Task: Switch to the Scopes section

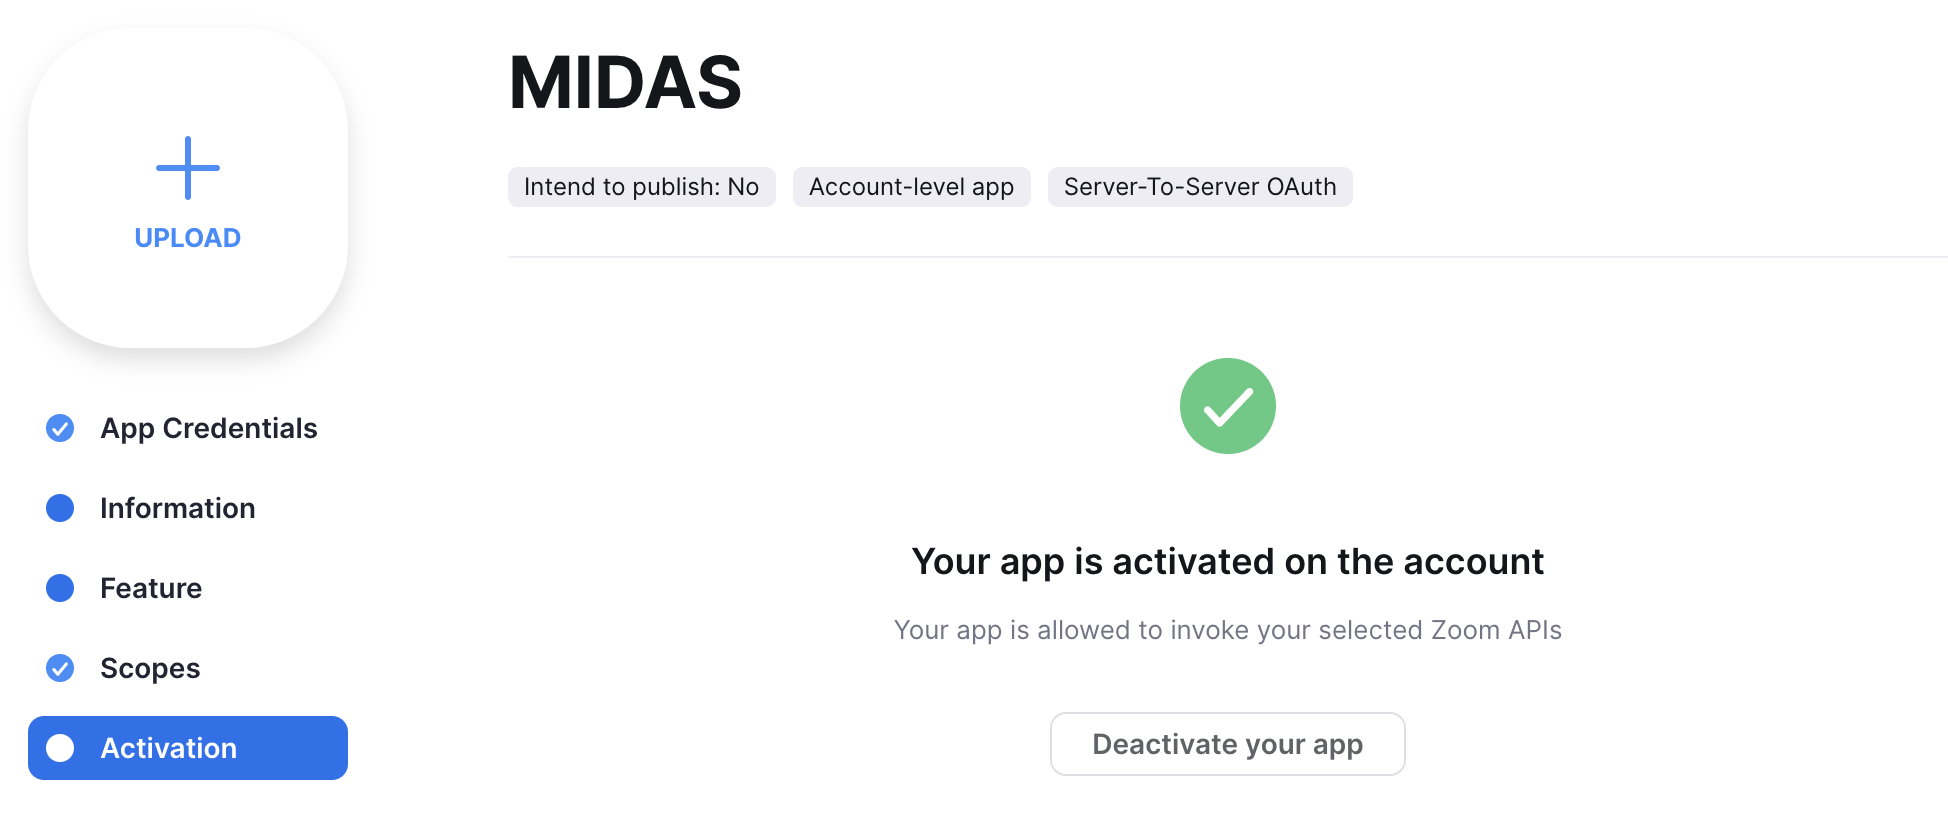Action: 150,668
